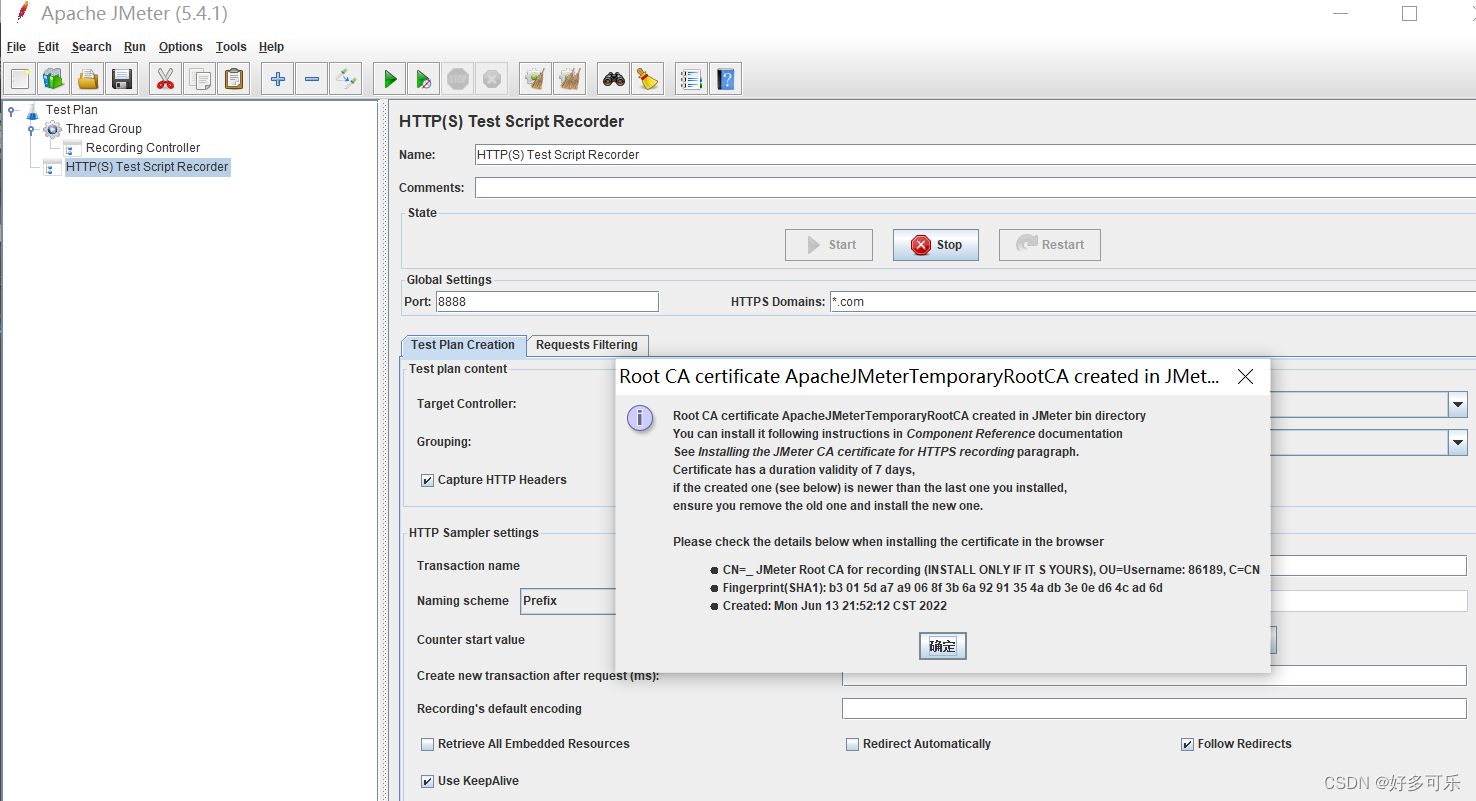Select Thread Group in the tree
This screenshot has width=1476, height=801.
click(x=104, y=129)
